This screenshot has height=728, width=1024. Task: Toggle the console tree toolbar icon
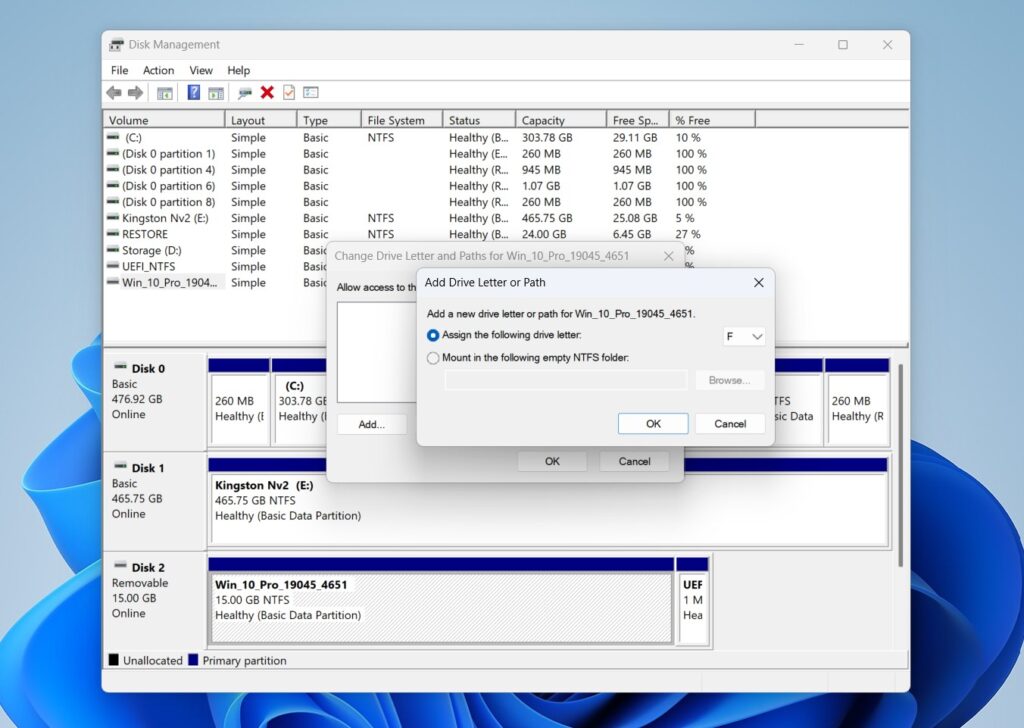click(165, 93)
